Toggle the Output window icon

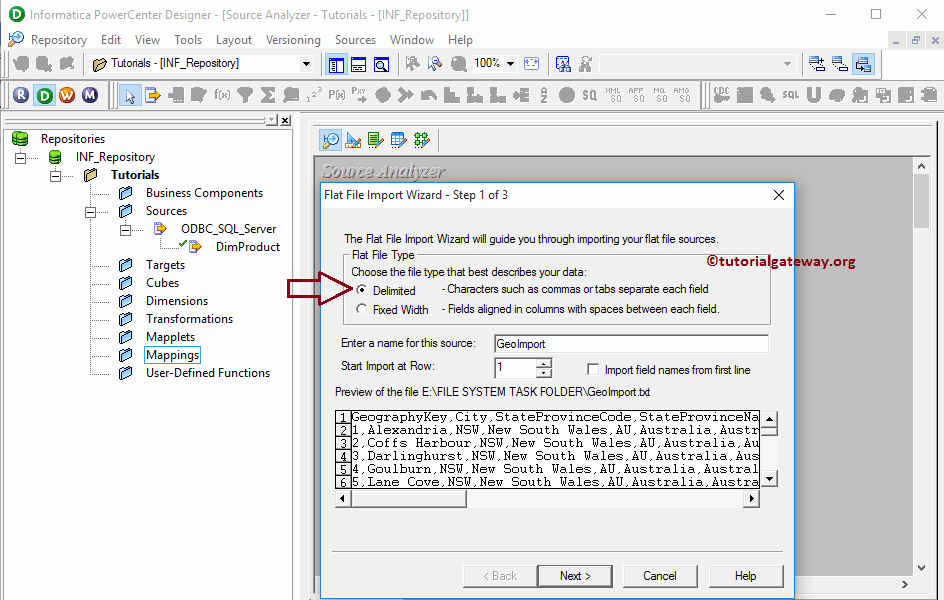[359, 64]
